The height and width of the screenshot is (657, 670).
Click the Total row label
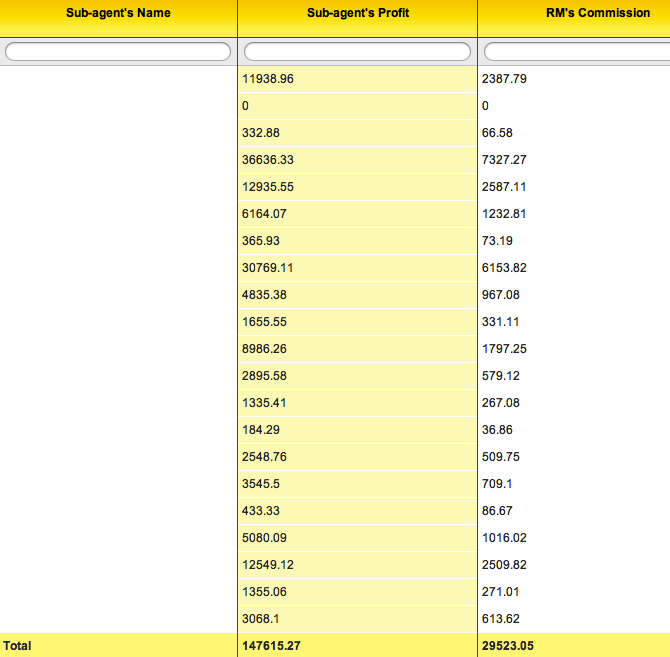pyautogui.click(x=18, y=646)
